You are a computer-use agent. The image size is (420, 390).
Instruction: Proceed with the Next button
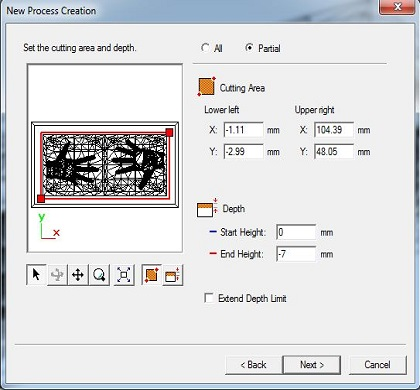(x=312, y=365)
